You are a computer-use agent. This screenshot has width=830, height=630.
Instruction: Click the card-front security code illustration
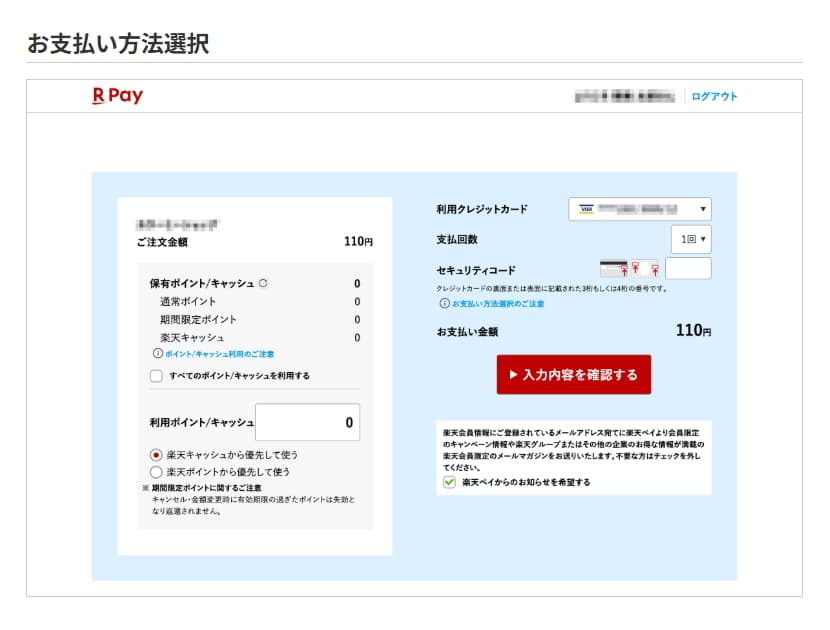[x=643, y=270]
